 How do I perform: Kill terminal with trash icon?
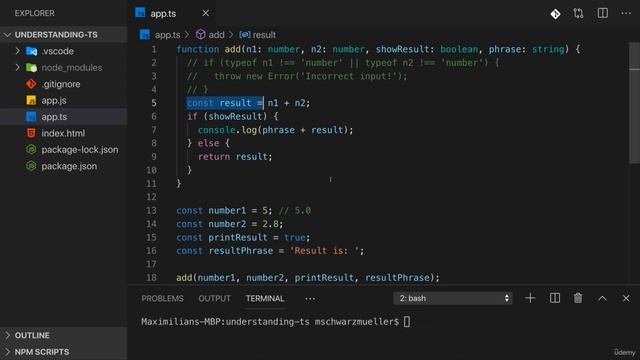(x=578, y=298)
